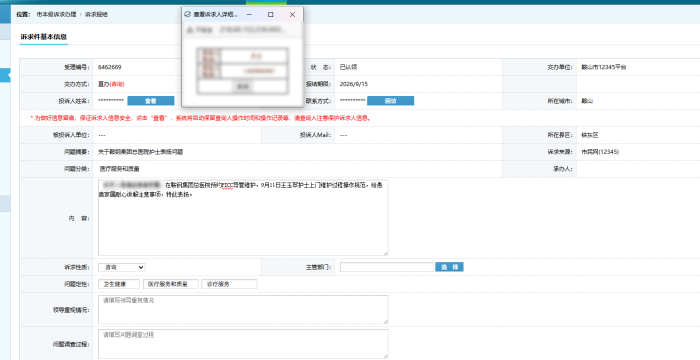The width and height of the screenshot is (700, 360).
Task: Close the 查看诉求人详细 popup window
Action: coord(292,15)
